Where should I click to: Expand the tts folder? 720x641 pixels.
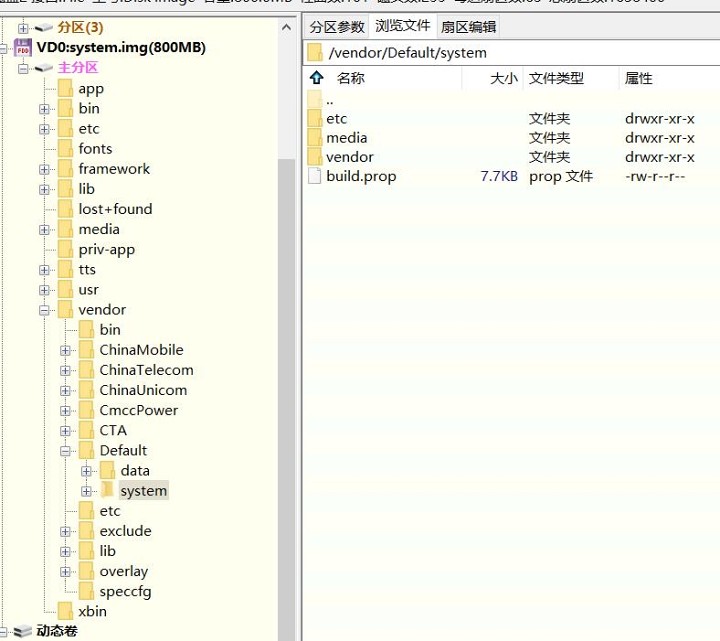(44, 270)
